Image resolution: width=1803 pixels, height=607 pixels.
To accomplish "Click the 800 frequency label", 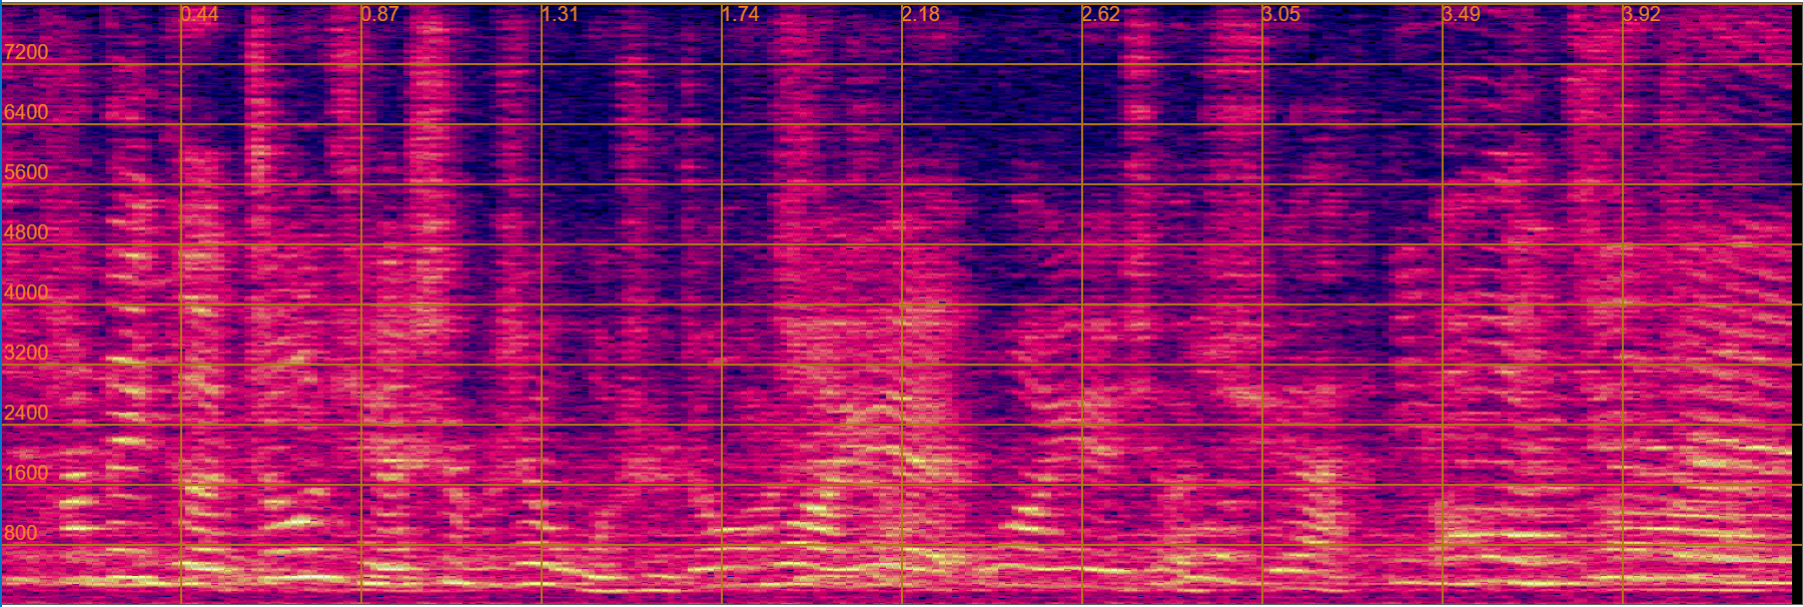I will pyautogui.click(x=21, y=533).
